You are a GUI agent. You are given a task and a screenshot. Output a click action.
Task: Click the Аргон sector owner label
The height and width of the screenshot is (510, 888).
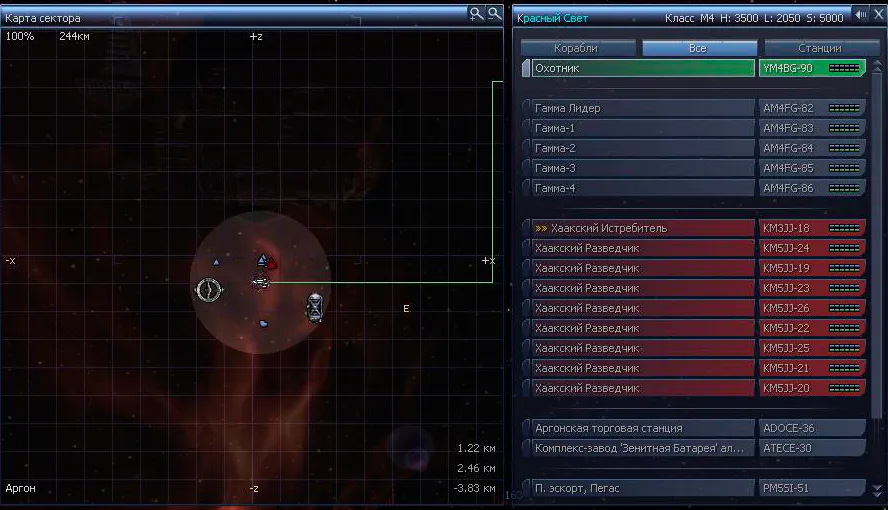coord(20,488)
